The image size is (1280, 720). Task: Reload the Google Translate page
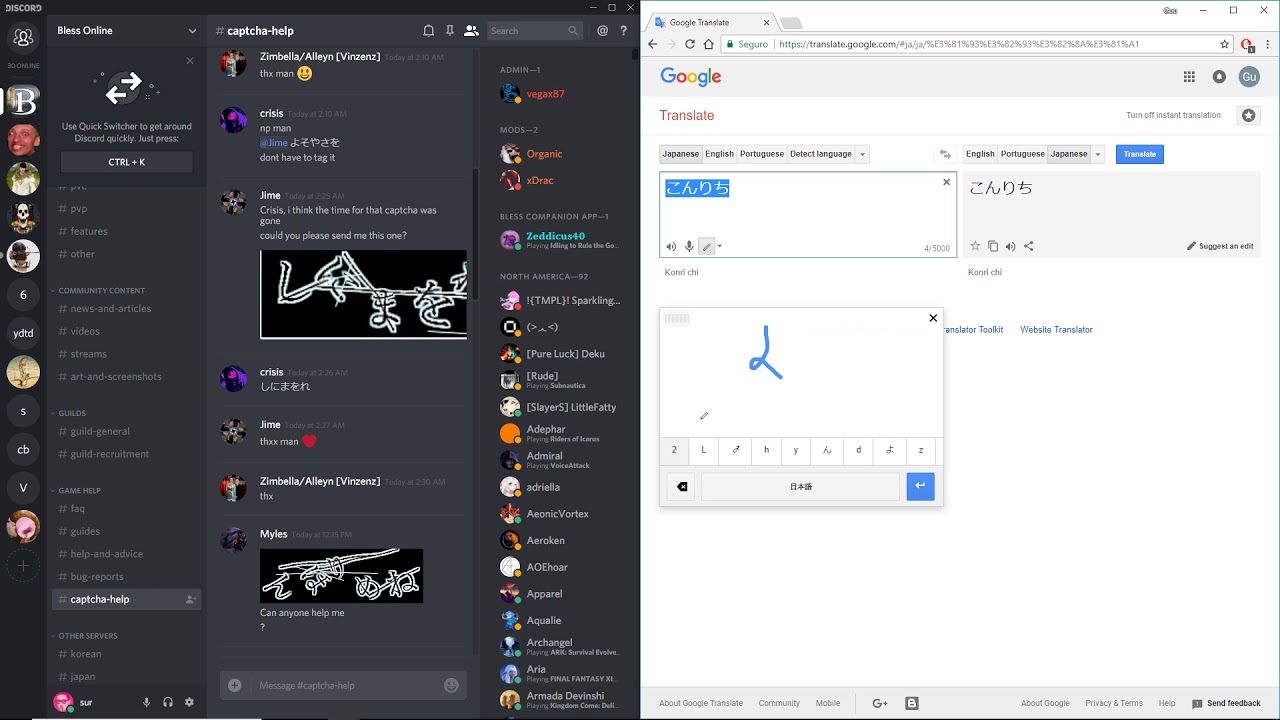pyautogui.click(x=690, y=44)
